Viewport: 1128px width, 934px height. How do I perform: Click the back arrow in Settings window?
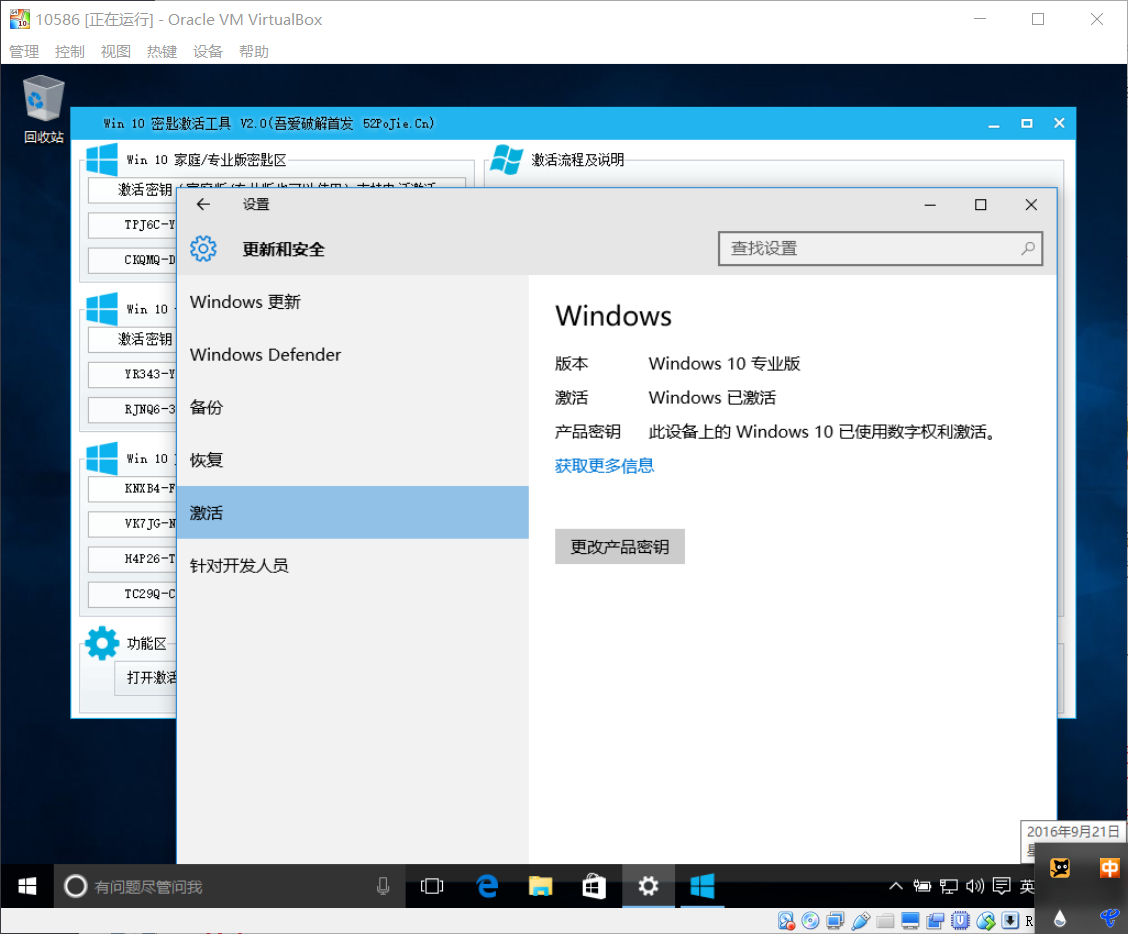click(204, 204)
